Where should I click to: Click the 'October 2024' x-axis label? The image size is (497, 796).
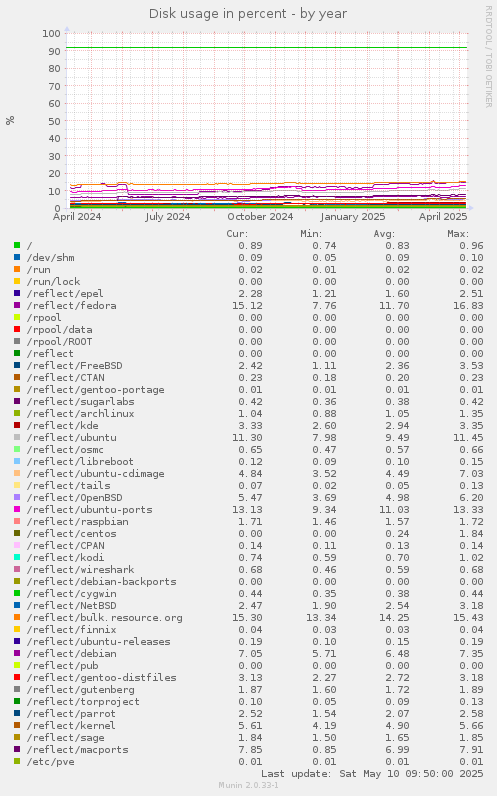point(260,217)
